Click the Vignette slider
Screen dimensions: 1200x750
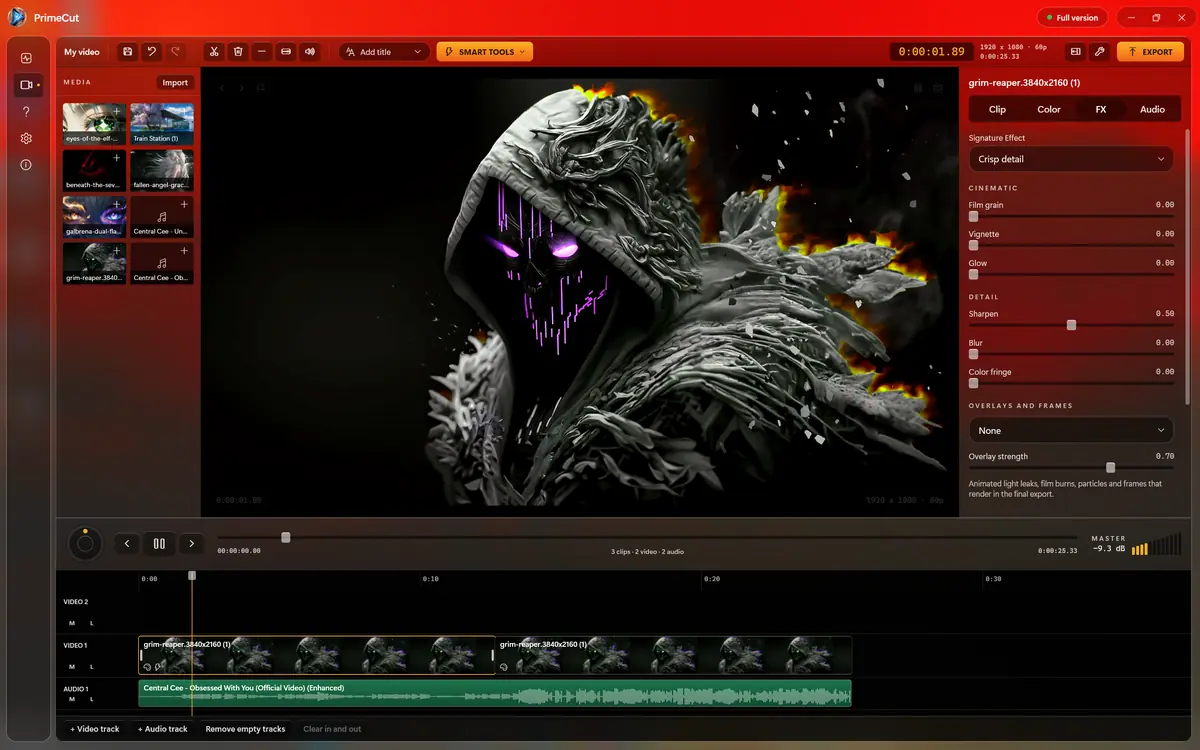point(1071,245)
